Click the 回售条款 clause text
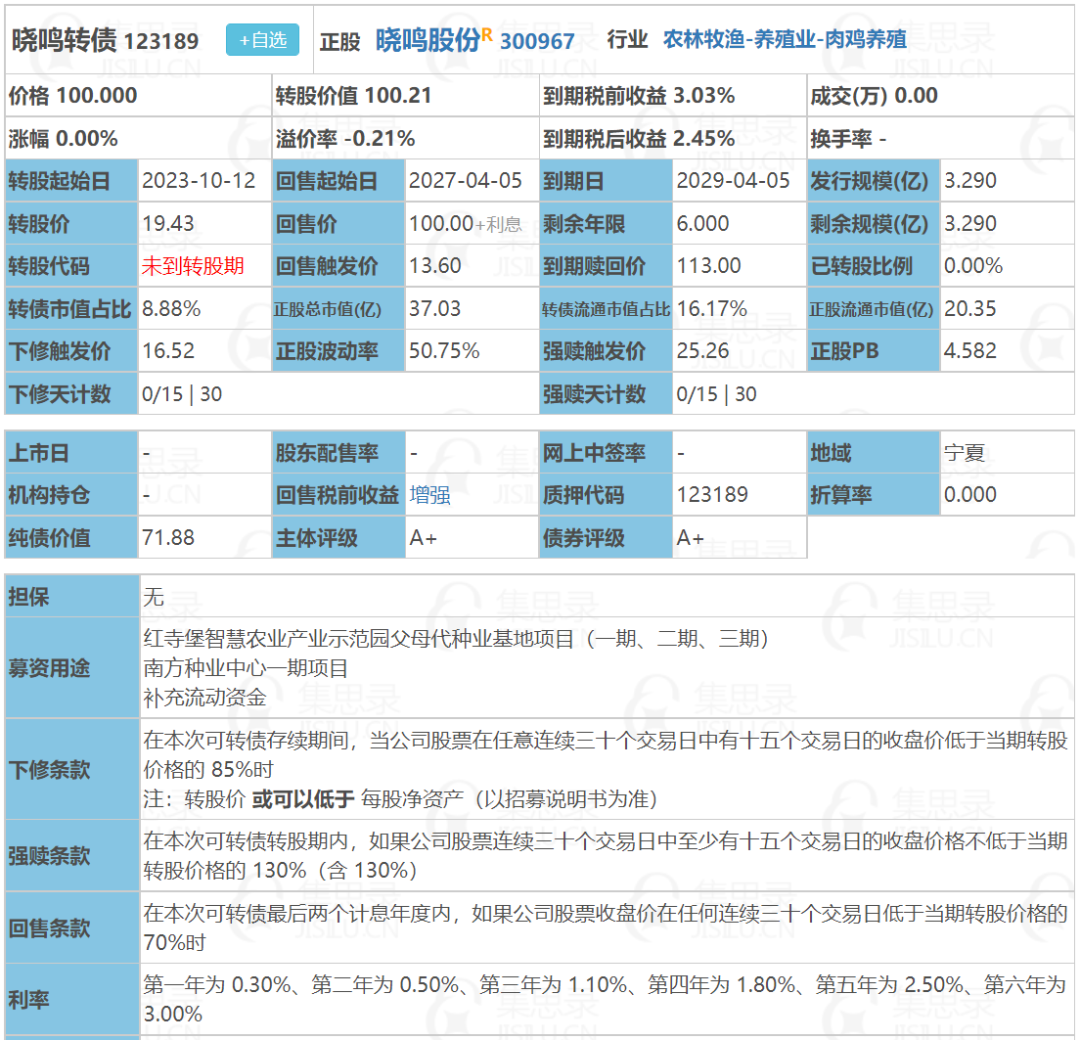The image size is (1080, 1040). (x=605, y=928)
